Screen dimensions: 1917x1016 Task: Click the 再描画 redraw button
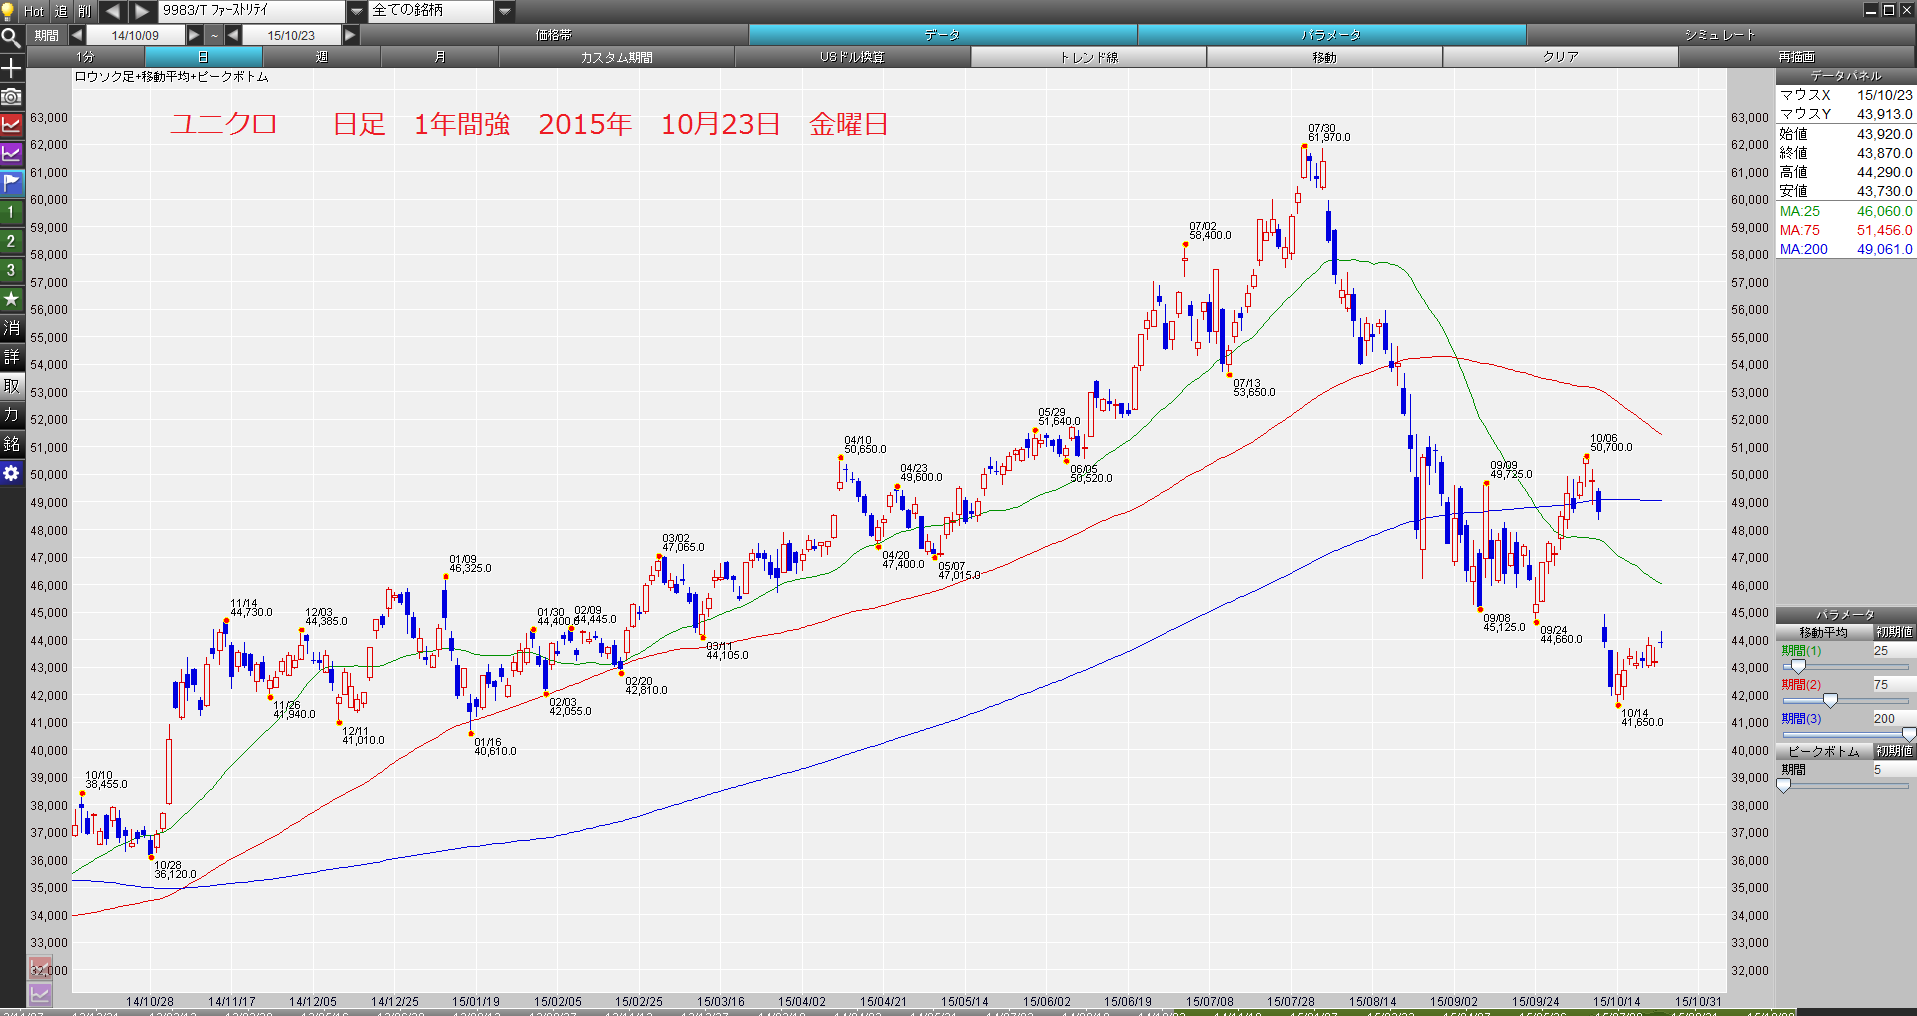1796,57
